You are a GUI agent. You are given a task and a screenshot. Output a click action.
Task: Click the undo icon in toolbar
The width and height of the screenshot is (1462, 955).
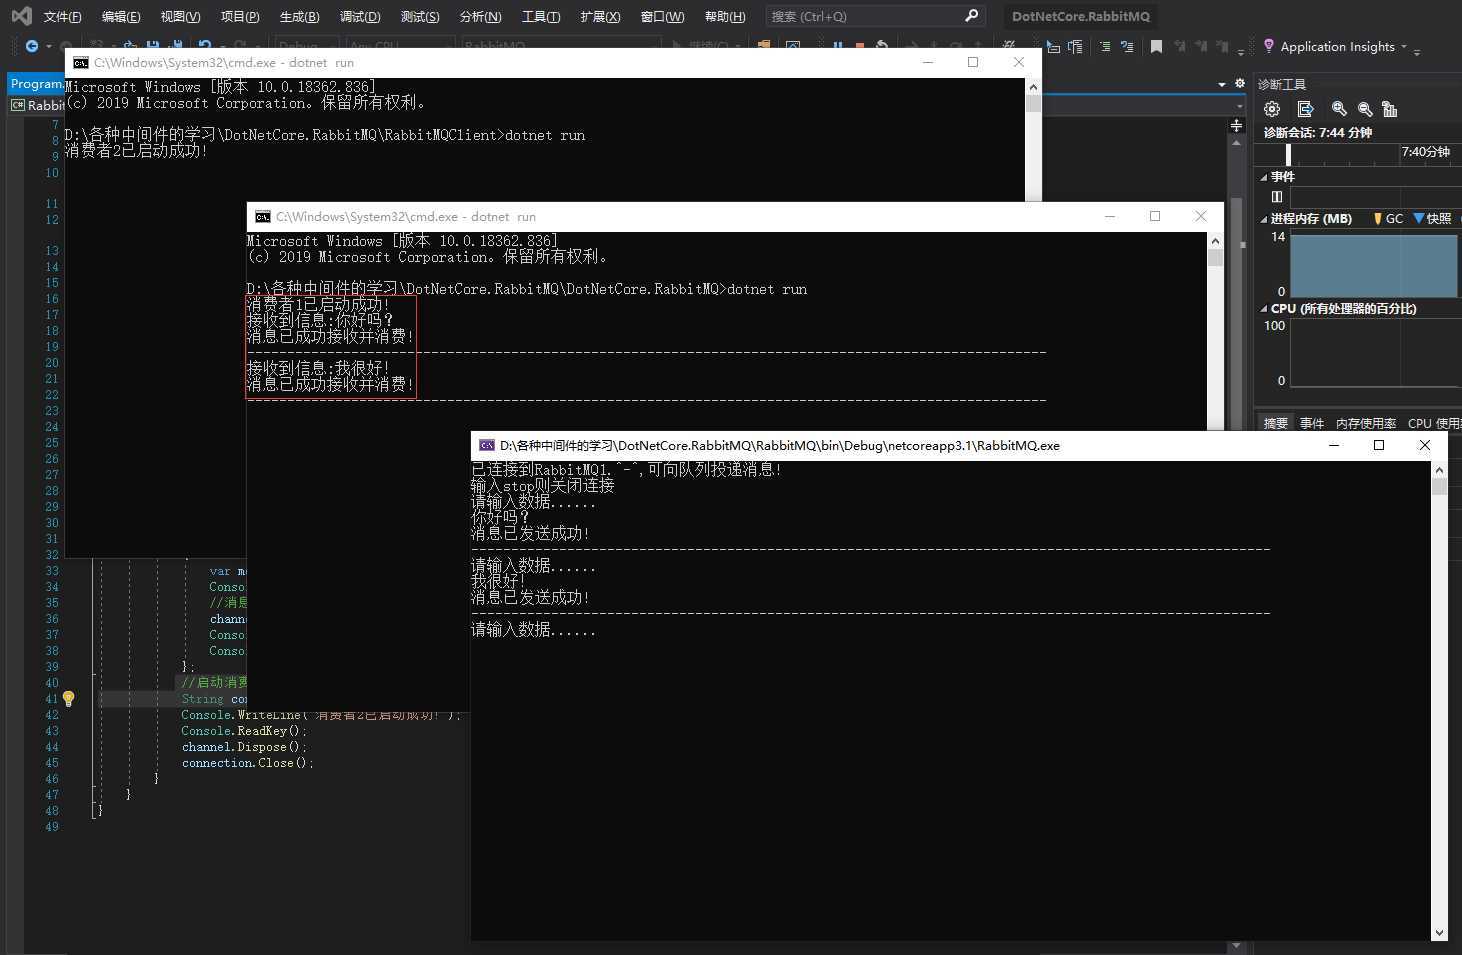[205, 46]
